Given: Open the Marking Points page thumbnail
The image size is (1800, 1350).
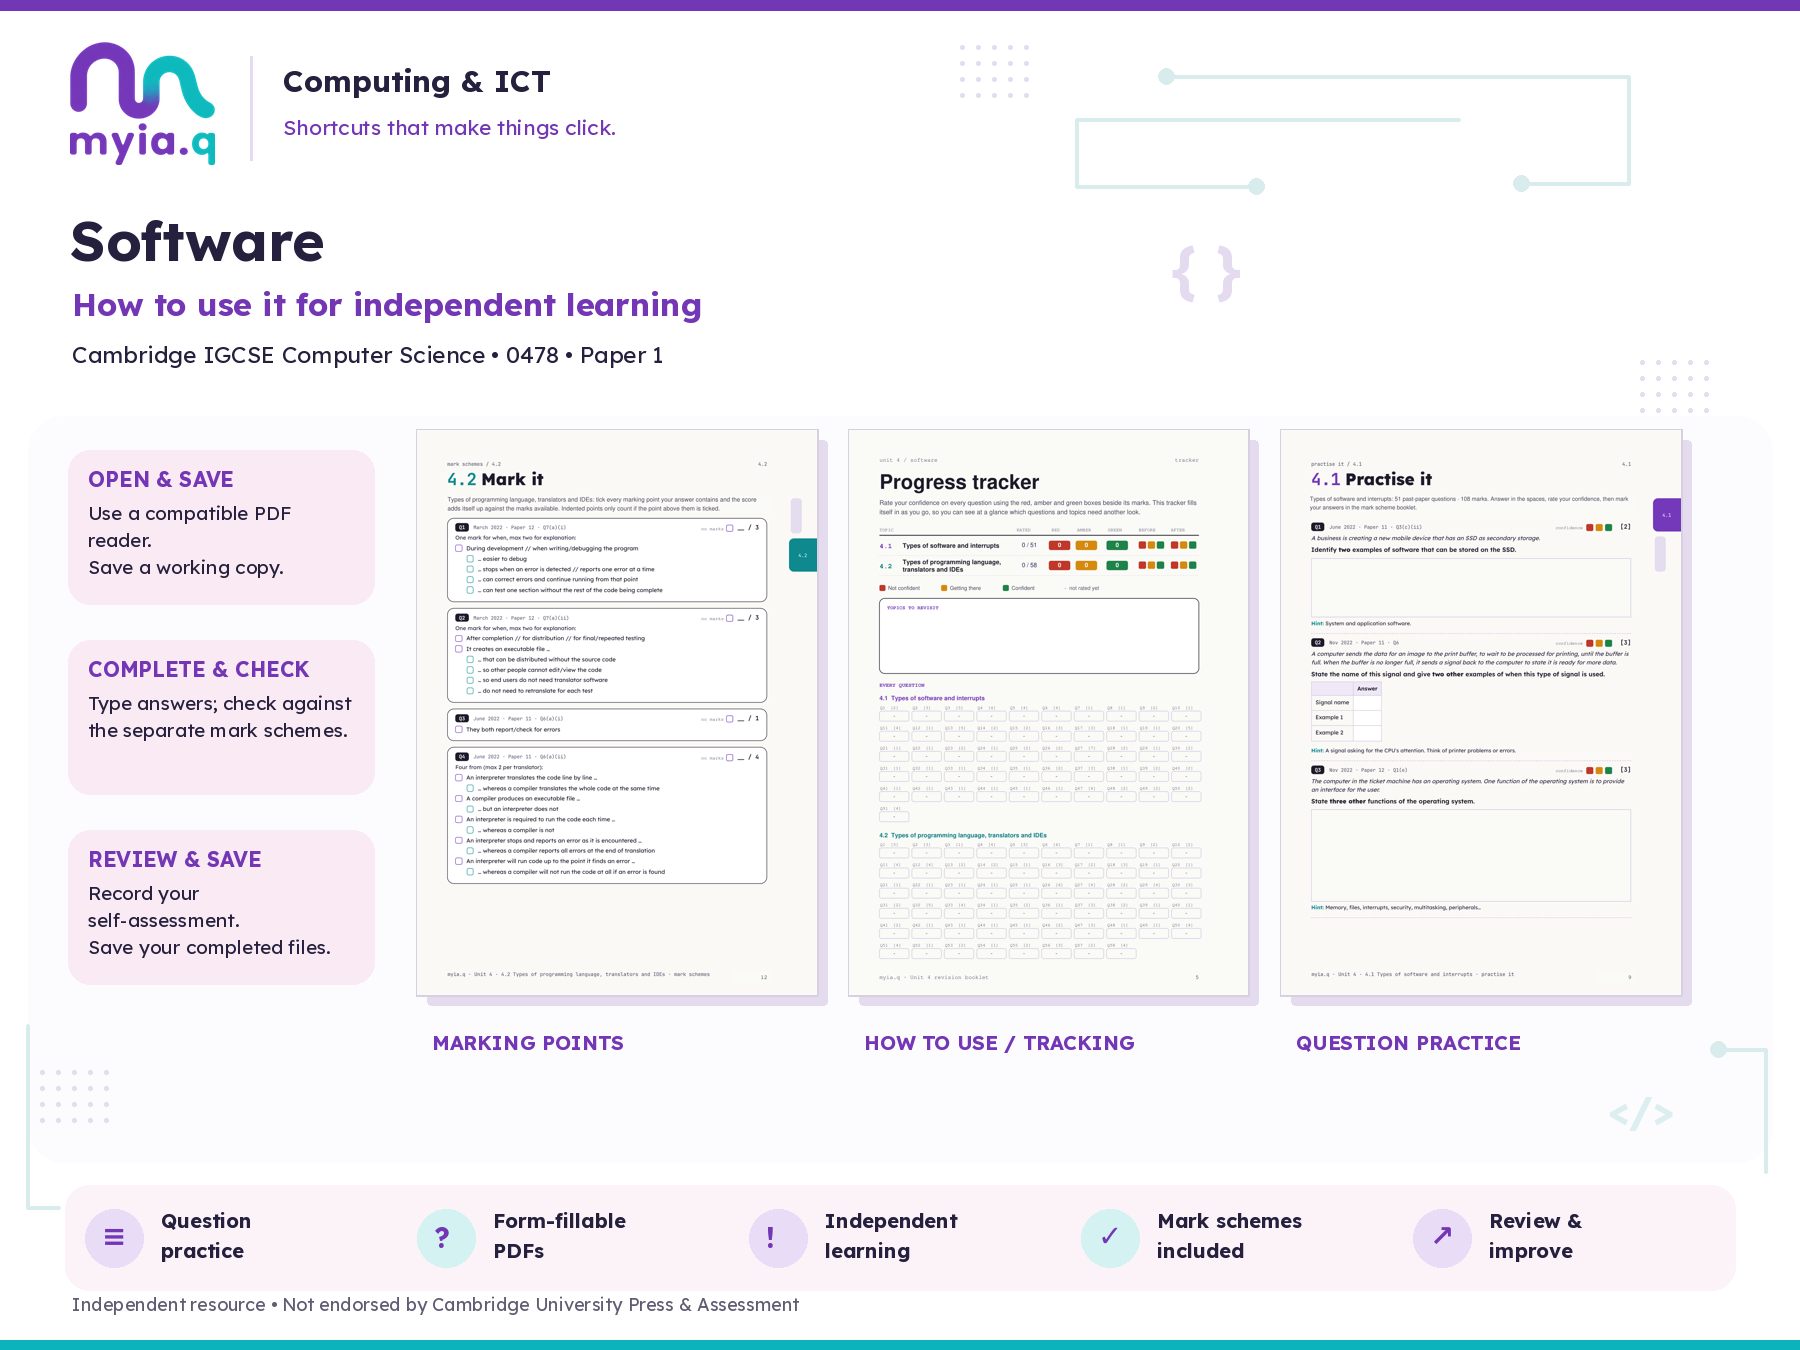Looking at the screenshot, I should click(x=617, y=713).
